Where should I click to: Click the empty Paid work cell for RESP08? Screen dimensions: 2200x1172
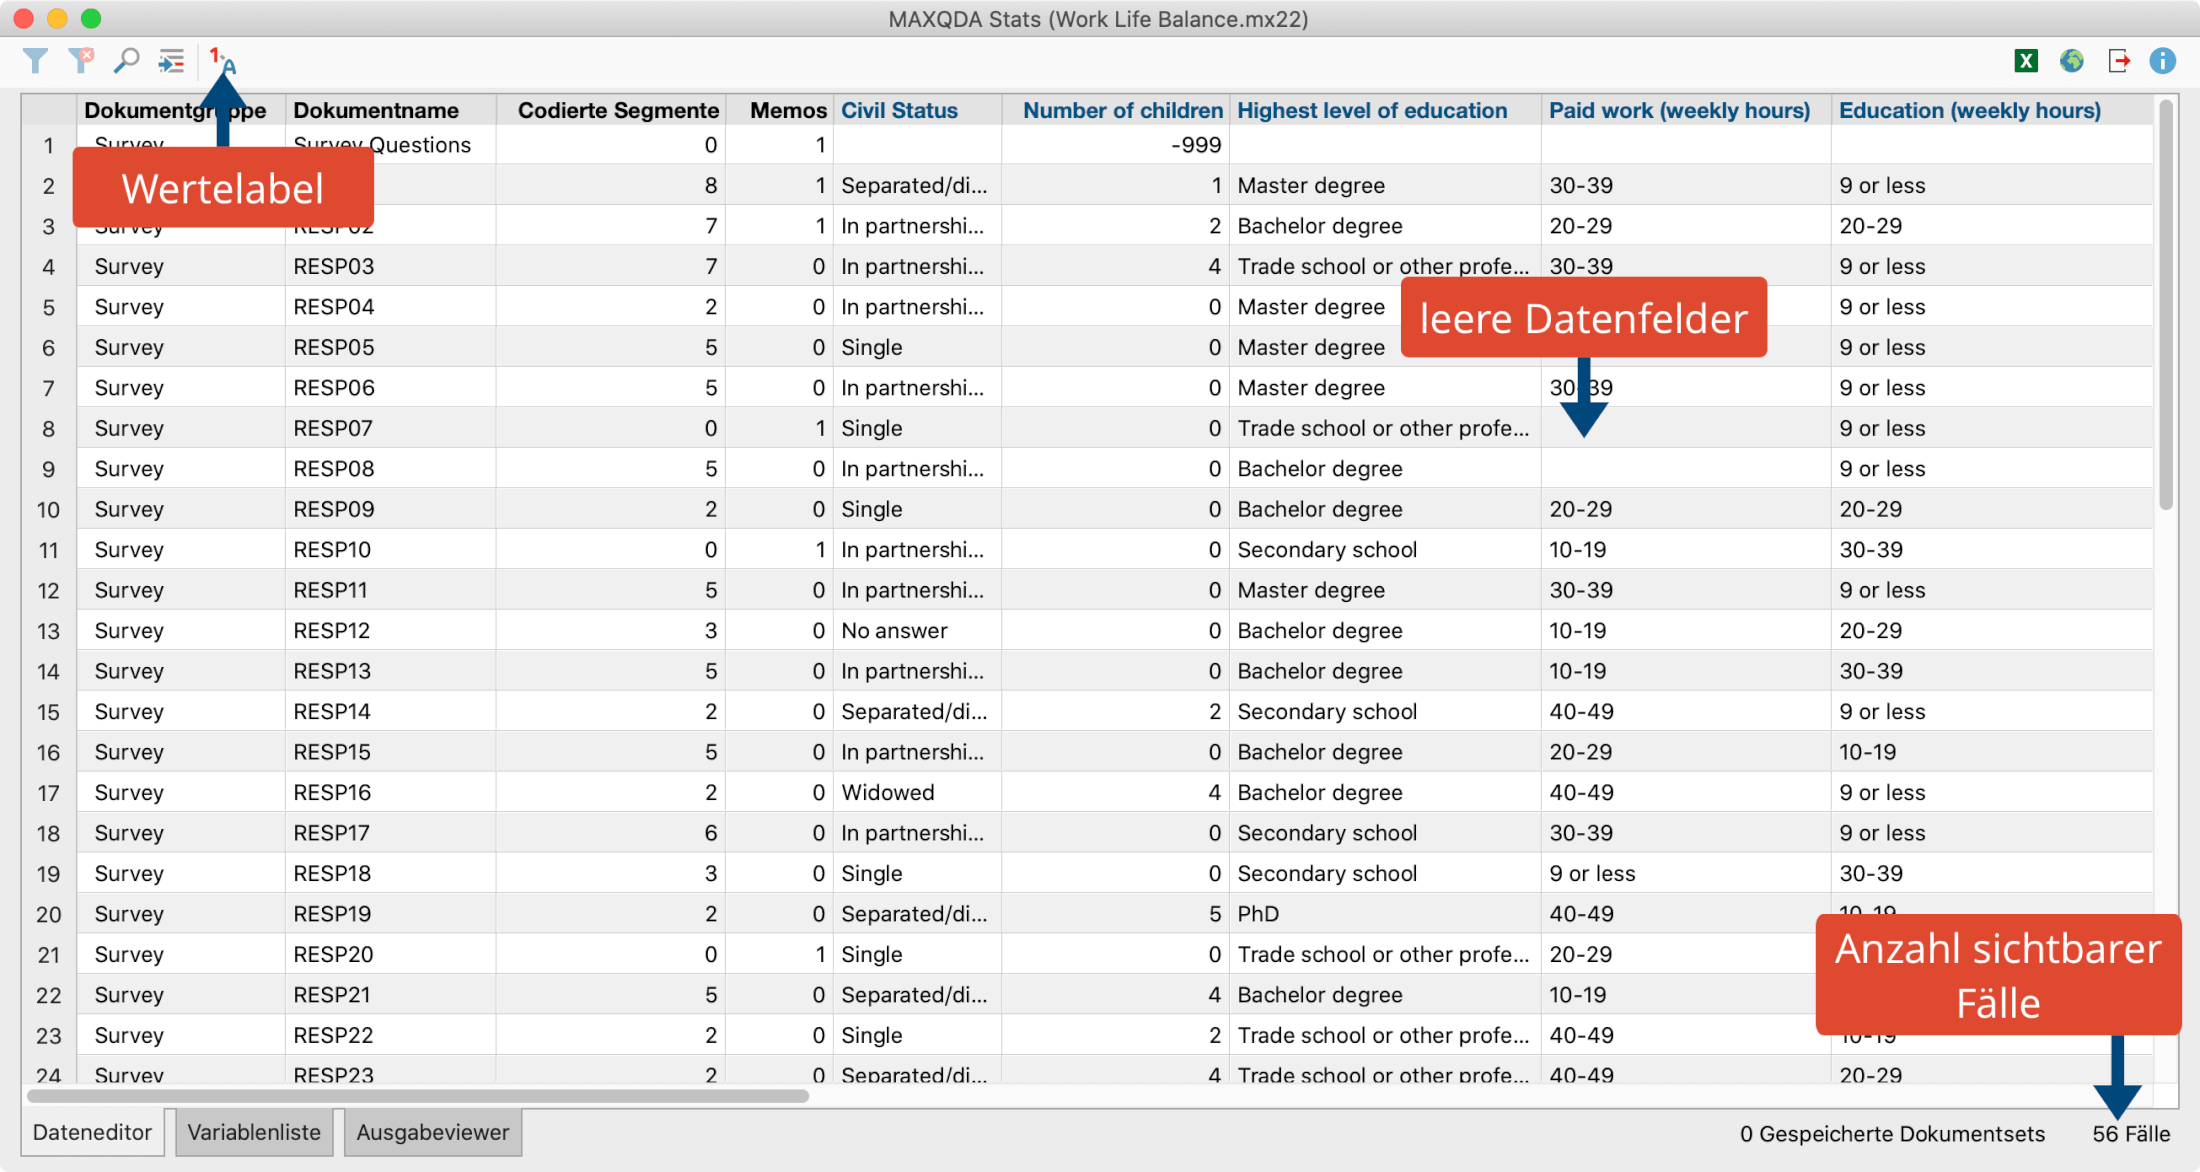(x=1686, y=468)
